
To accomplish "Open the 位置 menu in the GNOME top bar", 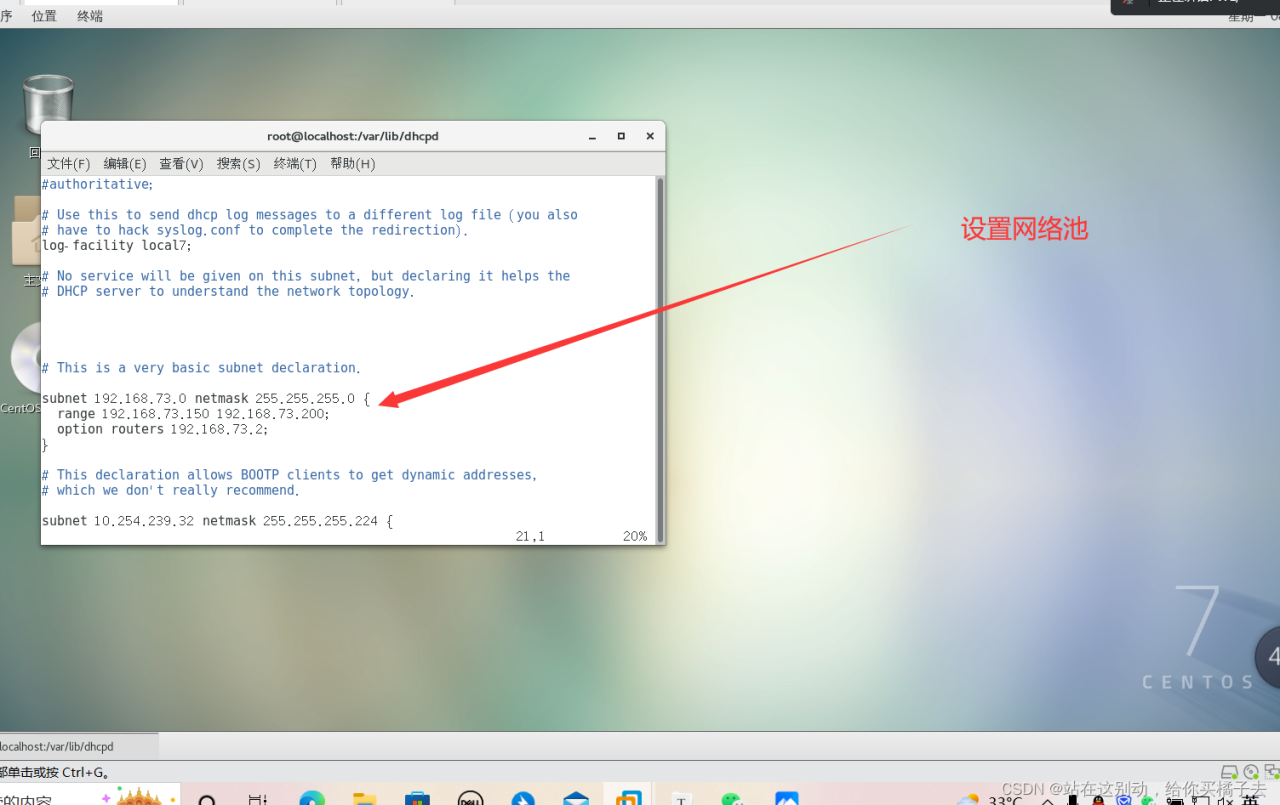I will (44, 15).
